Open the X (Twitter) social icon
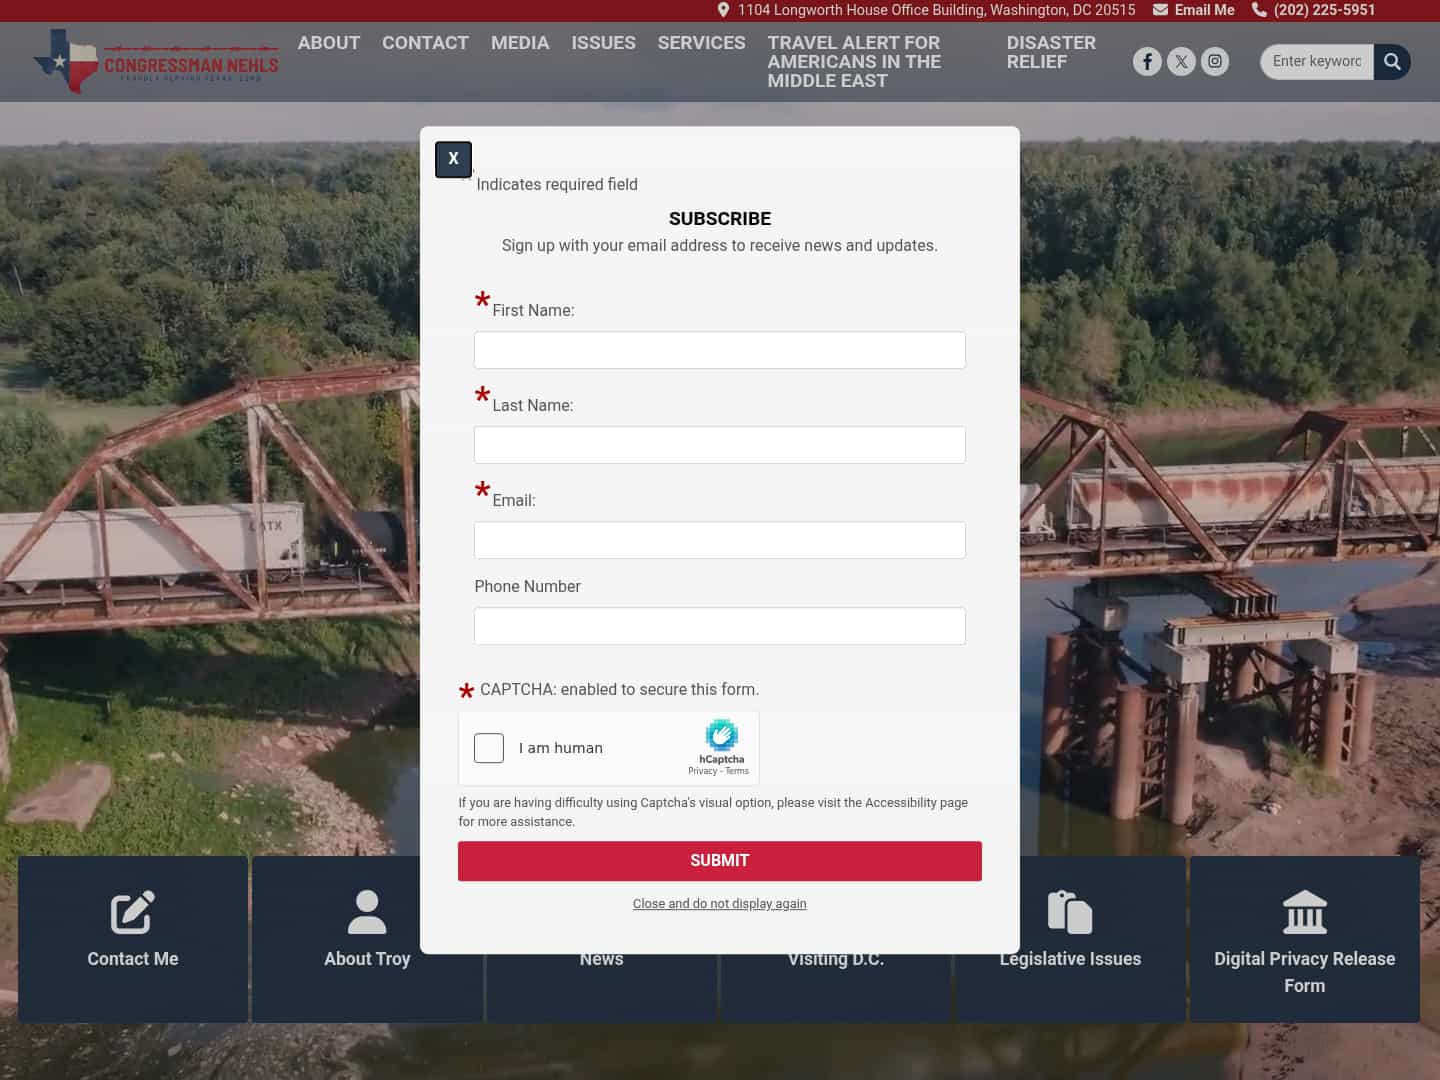The image size is (1440, 1080). 1181,62
